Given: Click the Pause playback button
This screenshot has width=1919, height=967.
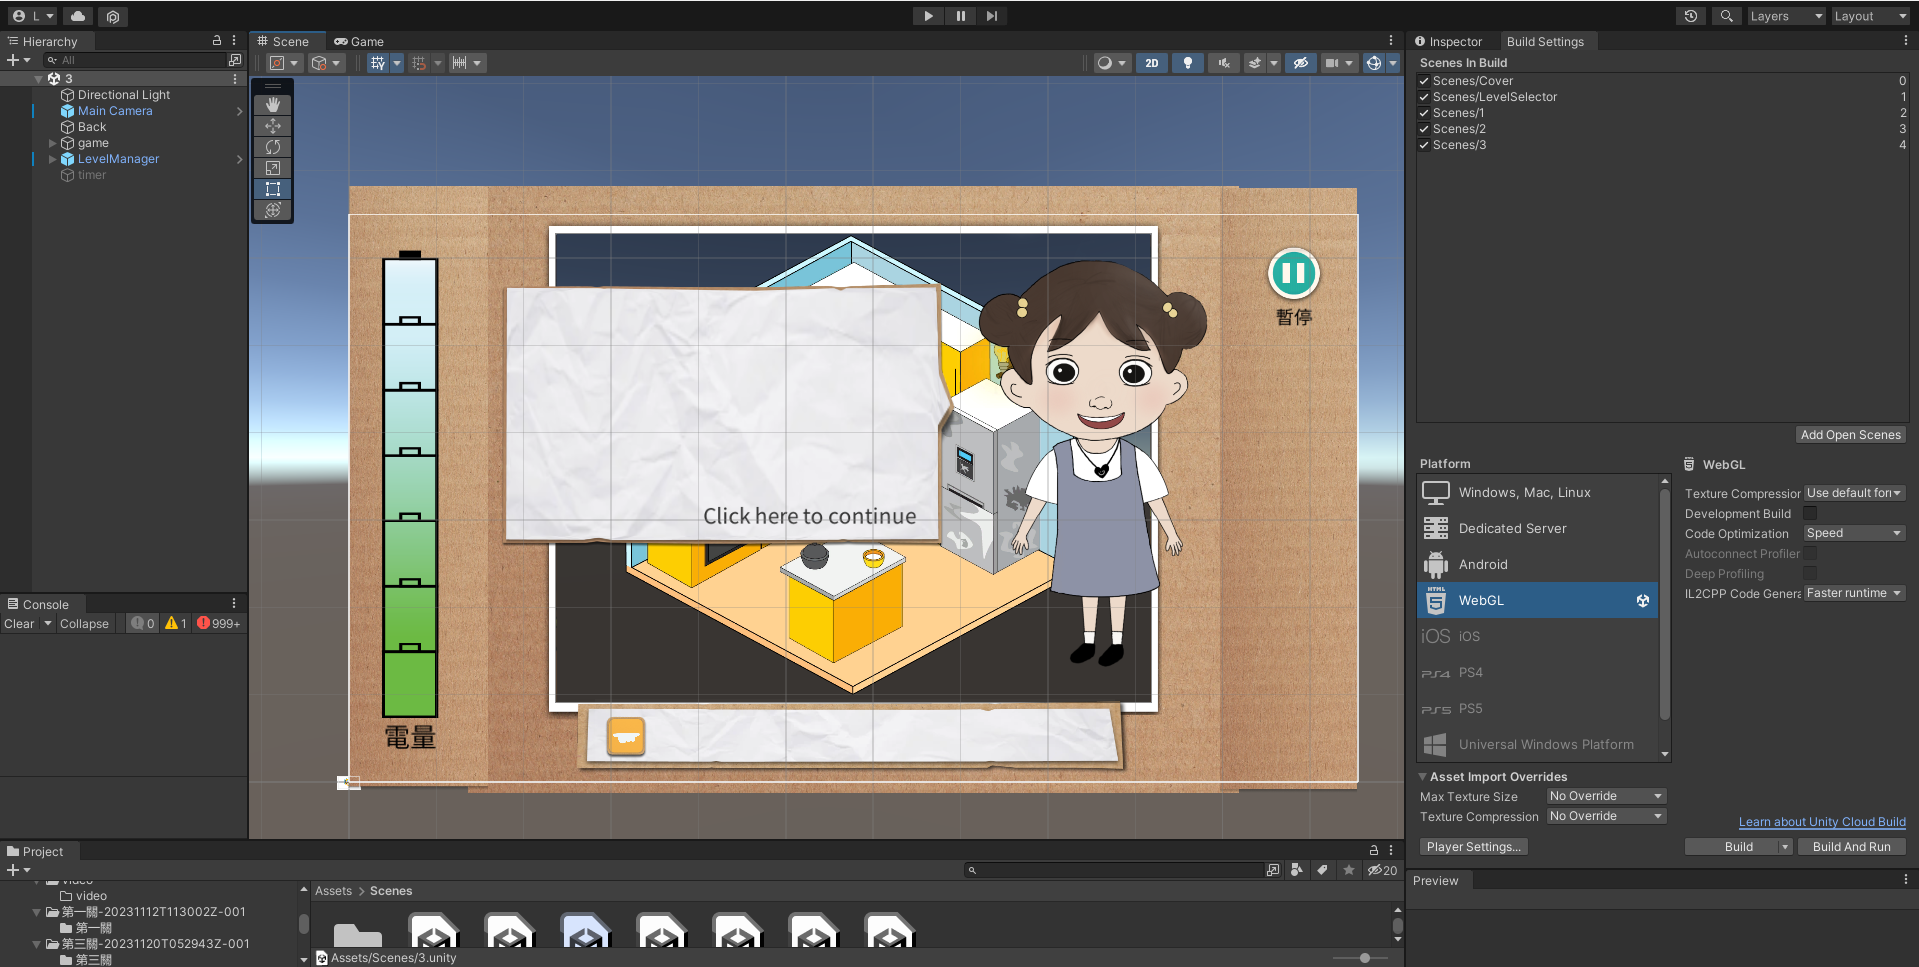Looking at the screenshot, I should click(x=960, y=16).
